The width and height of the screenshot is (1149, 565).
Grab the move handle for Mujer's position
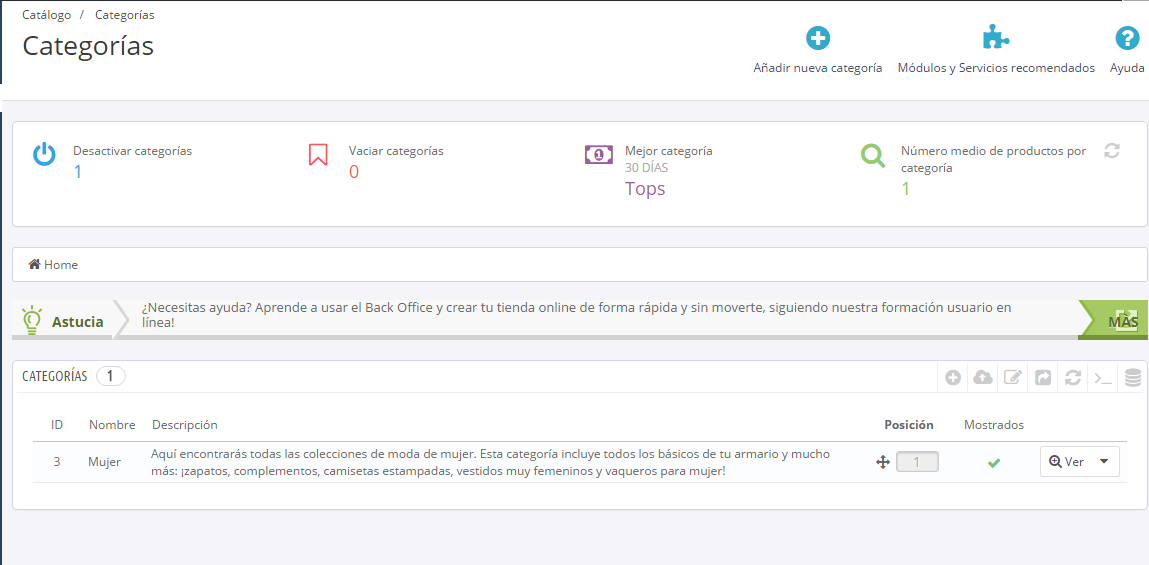pos(883,462)
